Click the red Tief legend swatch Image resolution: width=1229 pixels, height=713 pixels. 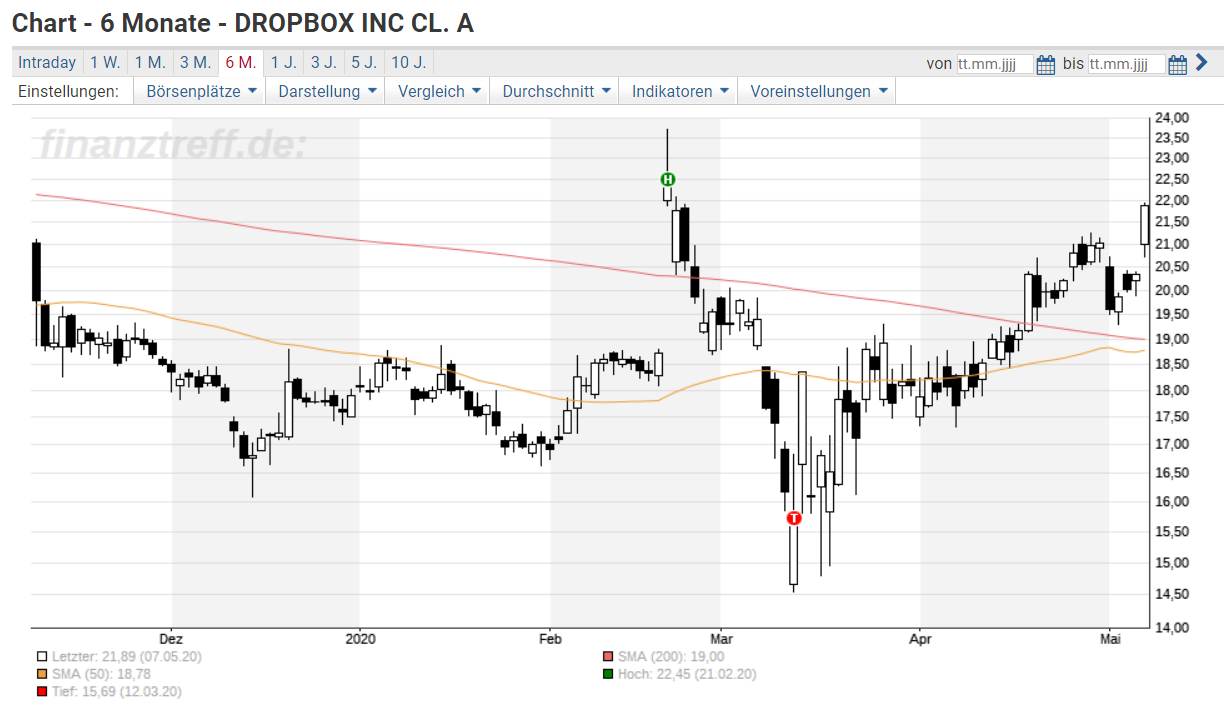click(42, 691)
